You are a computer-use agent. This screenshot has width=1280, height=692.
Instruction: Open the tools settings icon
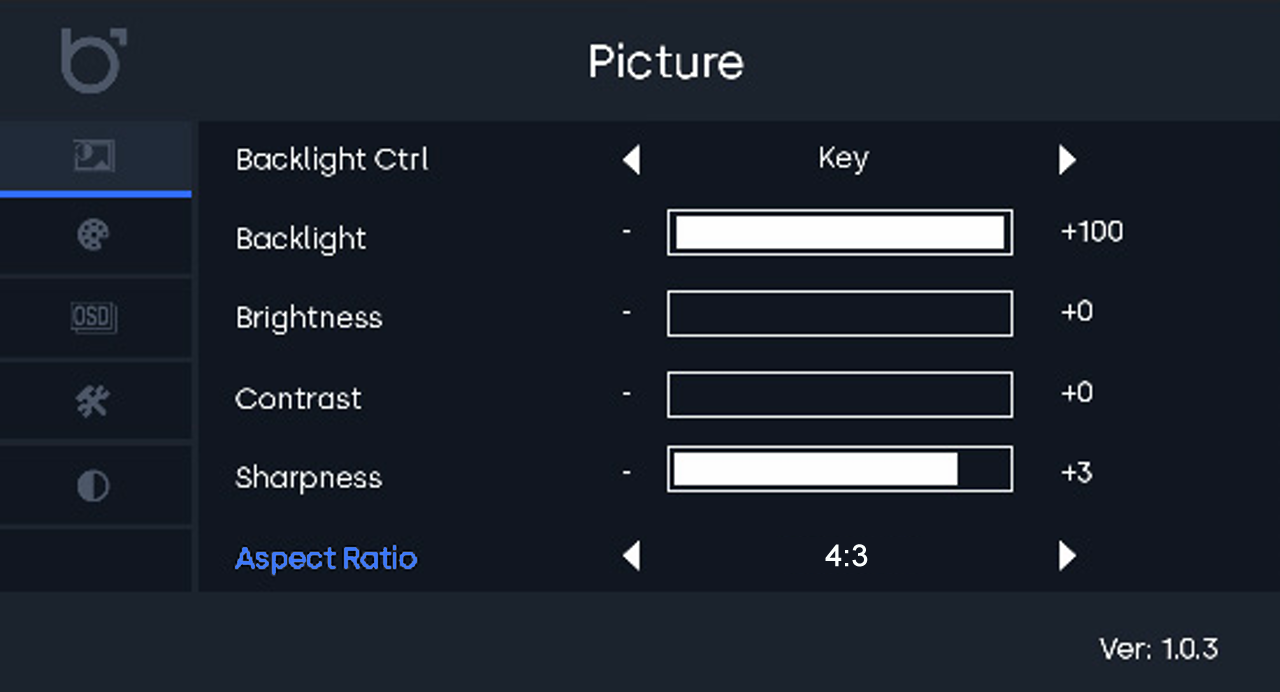[93, 402]
